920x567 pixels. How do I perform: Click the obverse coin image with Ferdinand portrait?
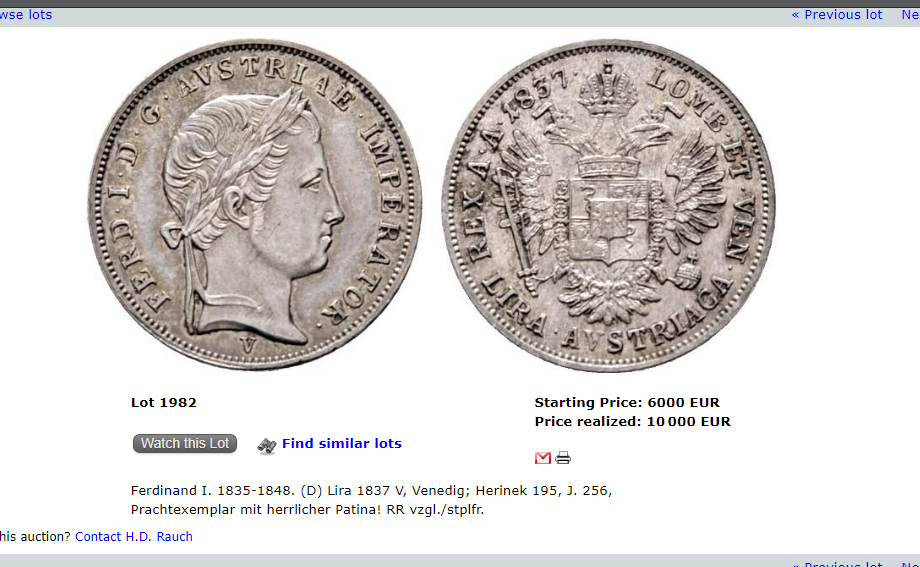(255, 205)
